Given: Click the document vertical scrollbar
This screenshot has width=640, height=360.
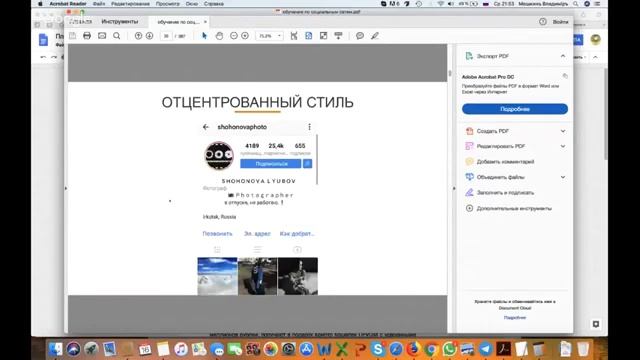Looking at the screenshot, I should click(x=450, y=73).
